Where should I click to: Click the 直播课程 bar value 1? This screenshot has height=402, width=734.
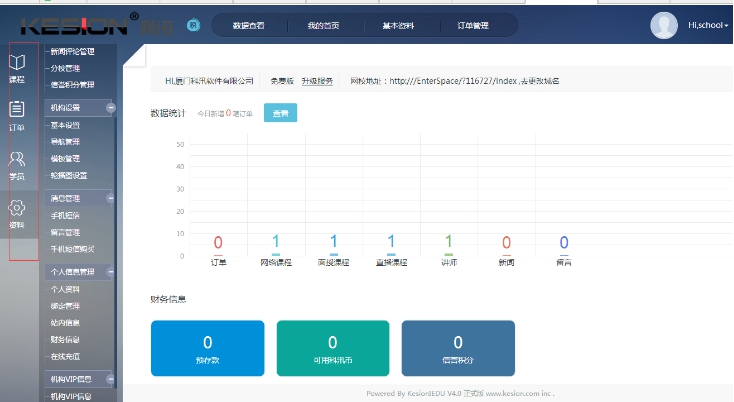(391, 241)
